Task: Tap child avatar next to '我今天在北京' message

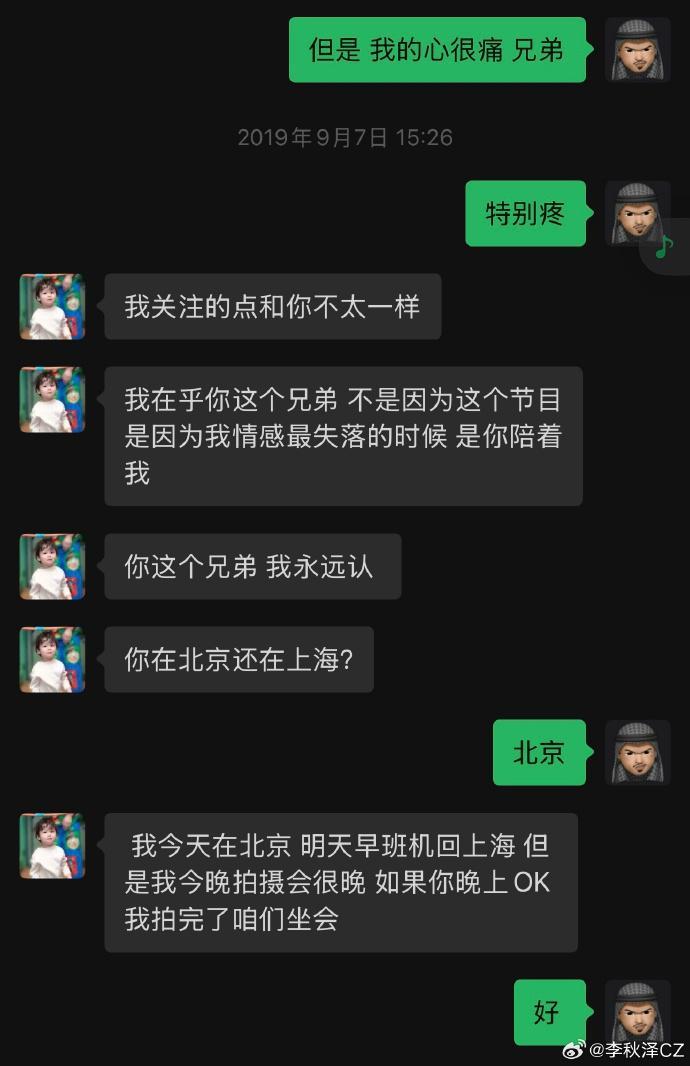Action: pyautogui.click(x=52, y=846)
